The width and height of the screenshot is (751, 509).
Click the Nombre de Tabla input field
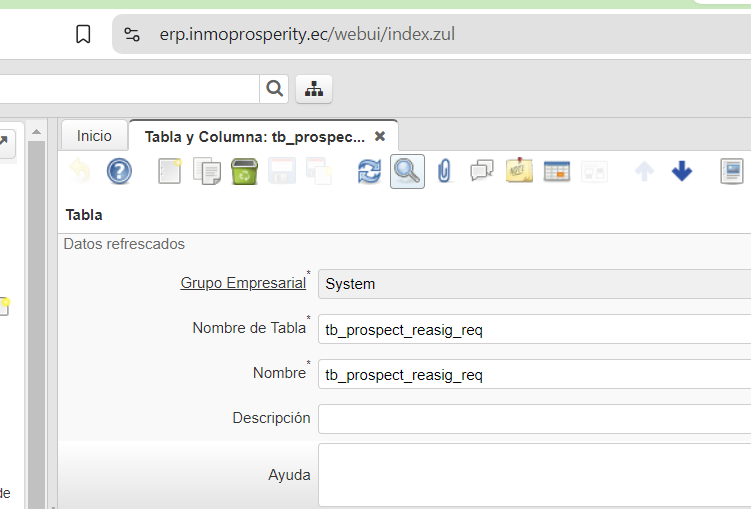tap(534, 329)
